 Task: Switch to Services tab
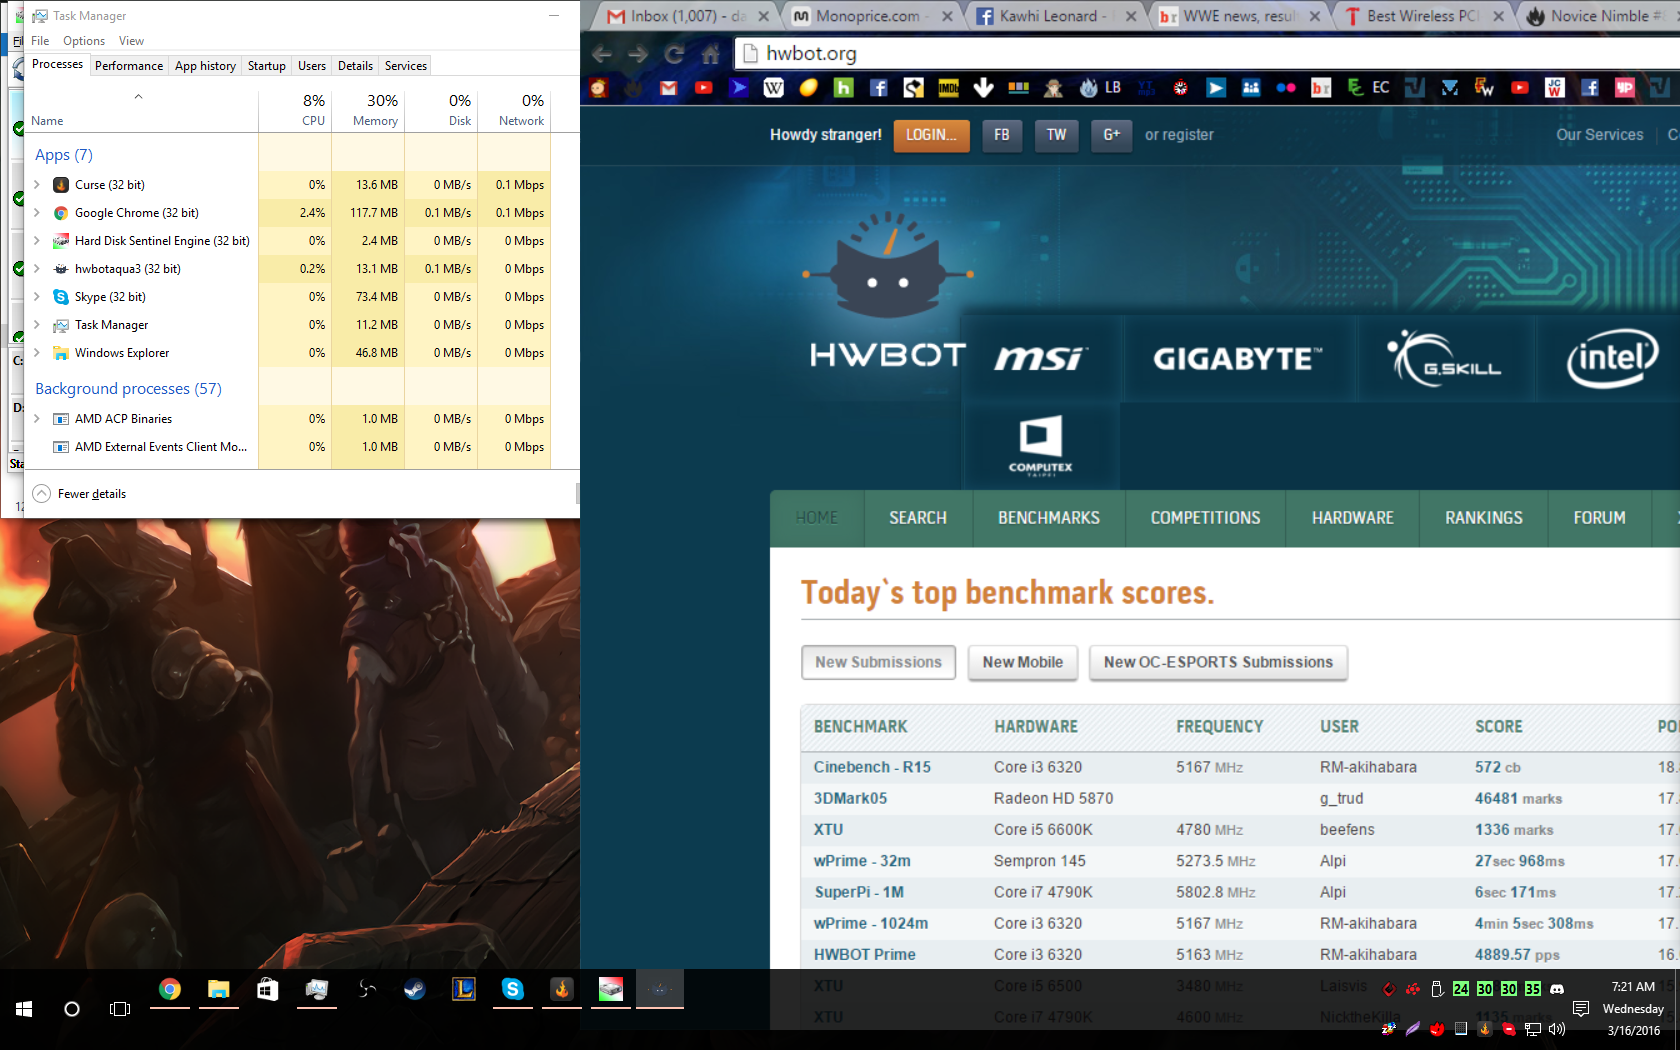[406, 66]
